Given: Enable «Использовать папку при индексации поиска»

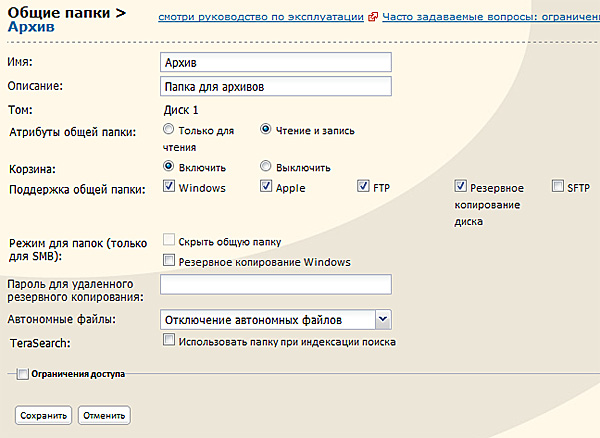Looking at the screenshot, I should point(168,342).
